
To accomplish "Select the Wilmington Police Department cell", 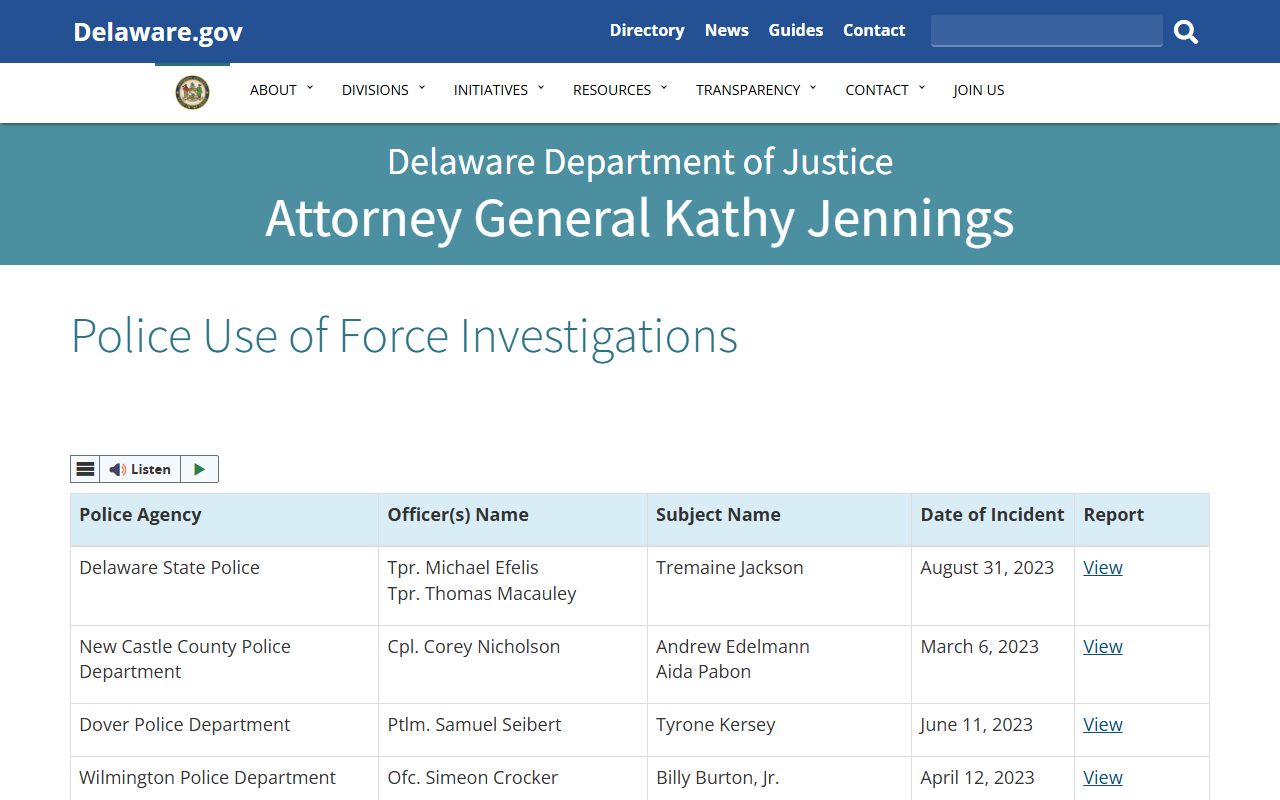I will click(x=224, y=778).
